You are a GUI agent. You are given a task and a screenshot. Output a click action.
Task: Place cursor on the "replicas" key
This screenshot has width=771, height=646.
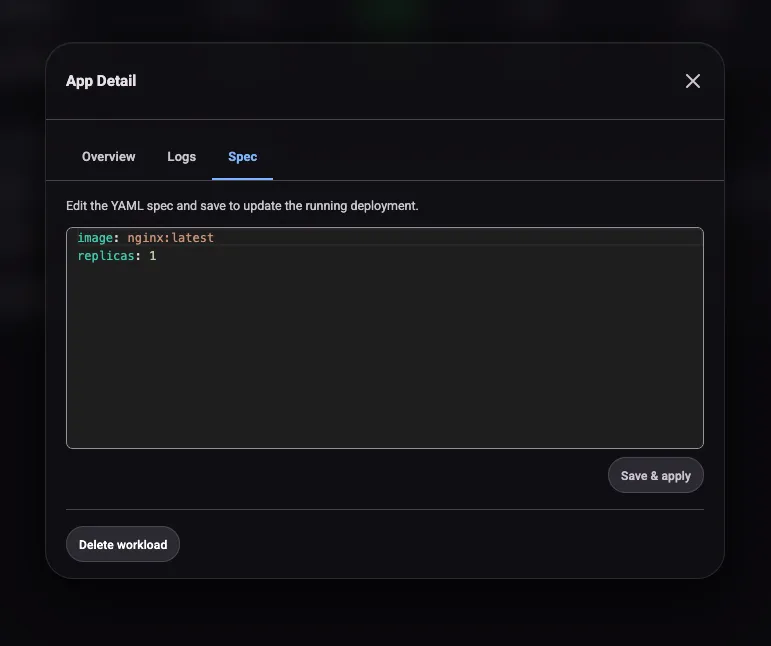106,256
